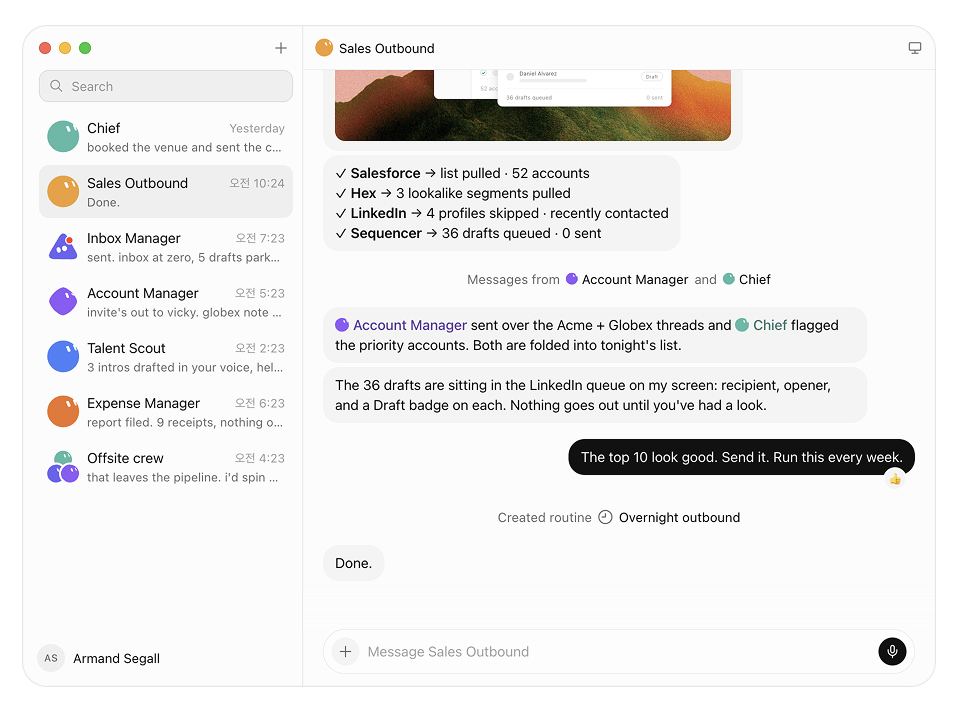Open the LinkedIn queue screenshot thumbnail
Viewport: 957px width, 711px height.
coord(533,105)
